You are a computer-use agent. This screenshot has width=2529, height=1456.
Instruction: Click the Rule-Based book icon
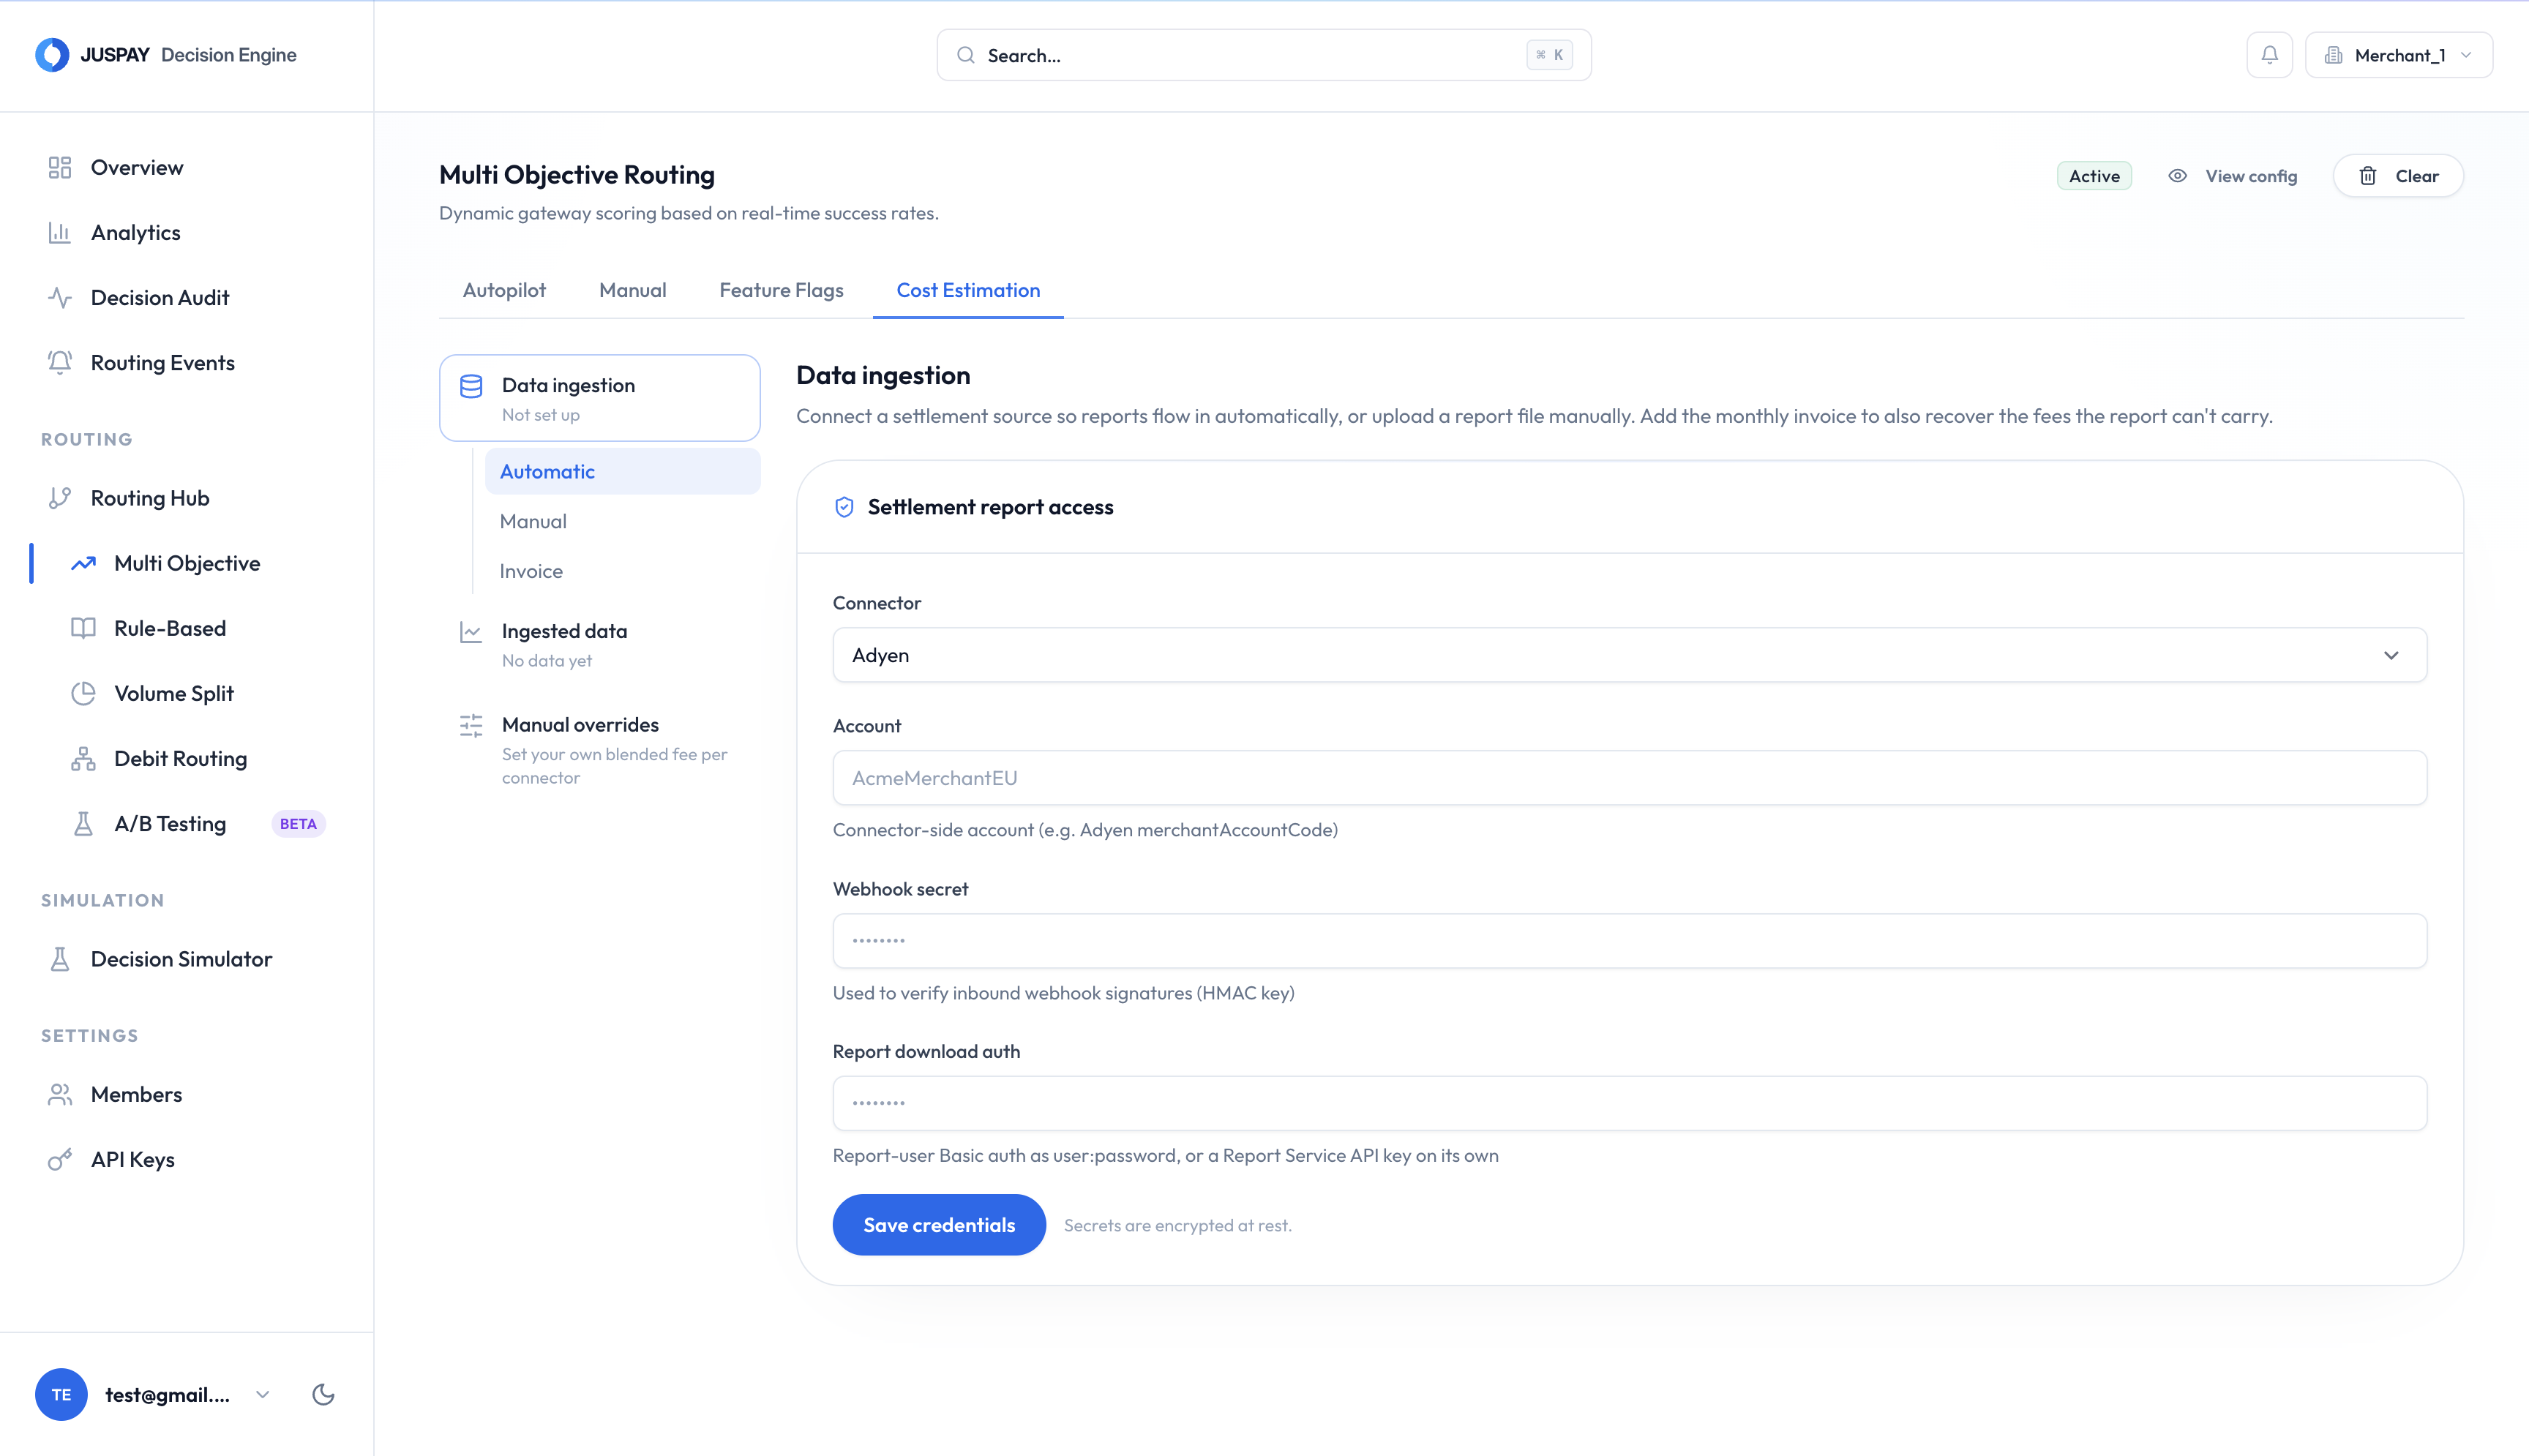pos(83,628)
